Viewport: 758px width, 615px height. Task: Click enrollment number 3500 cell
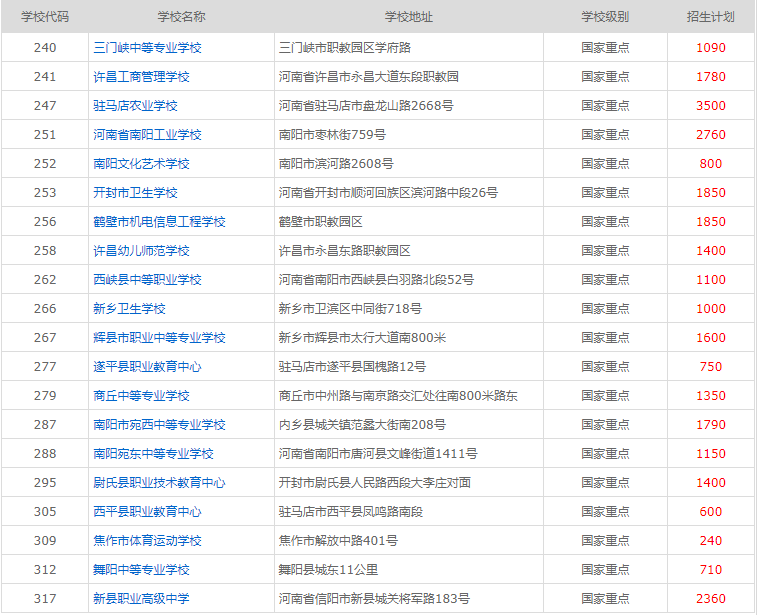711,105
